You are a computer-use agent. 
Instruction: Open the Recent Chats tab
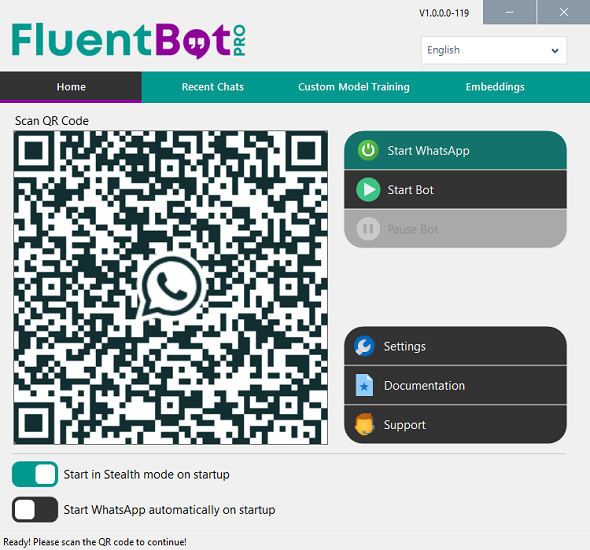(213, 87)
